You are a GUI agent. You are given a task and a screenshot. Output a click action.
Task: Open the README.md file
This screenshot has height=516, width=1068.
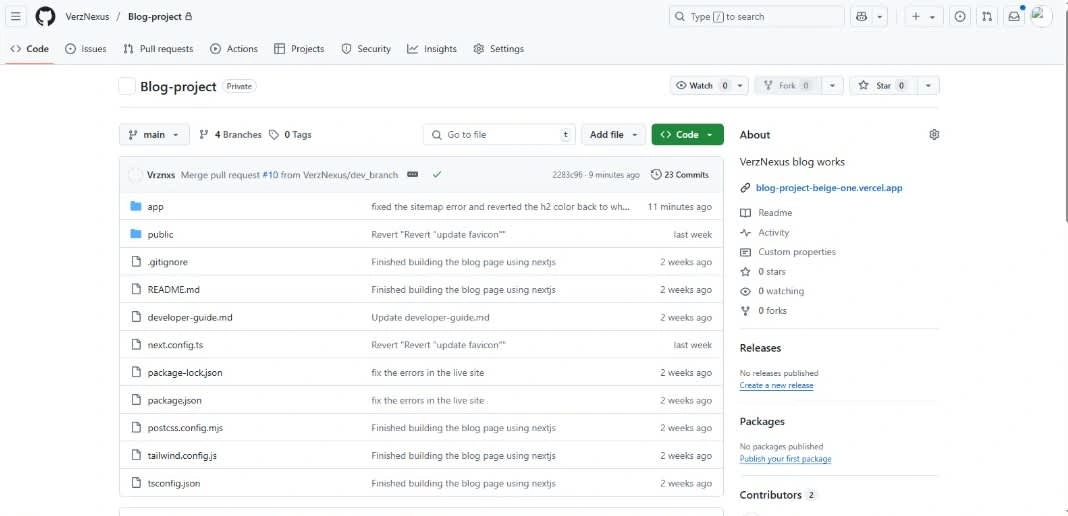[174, 289]
